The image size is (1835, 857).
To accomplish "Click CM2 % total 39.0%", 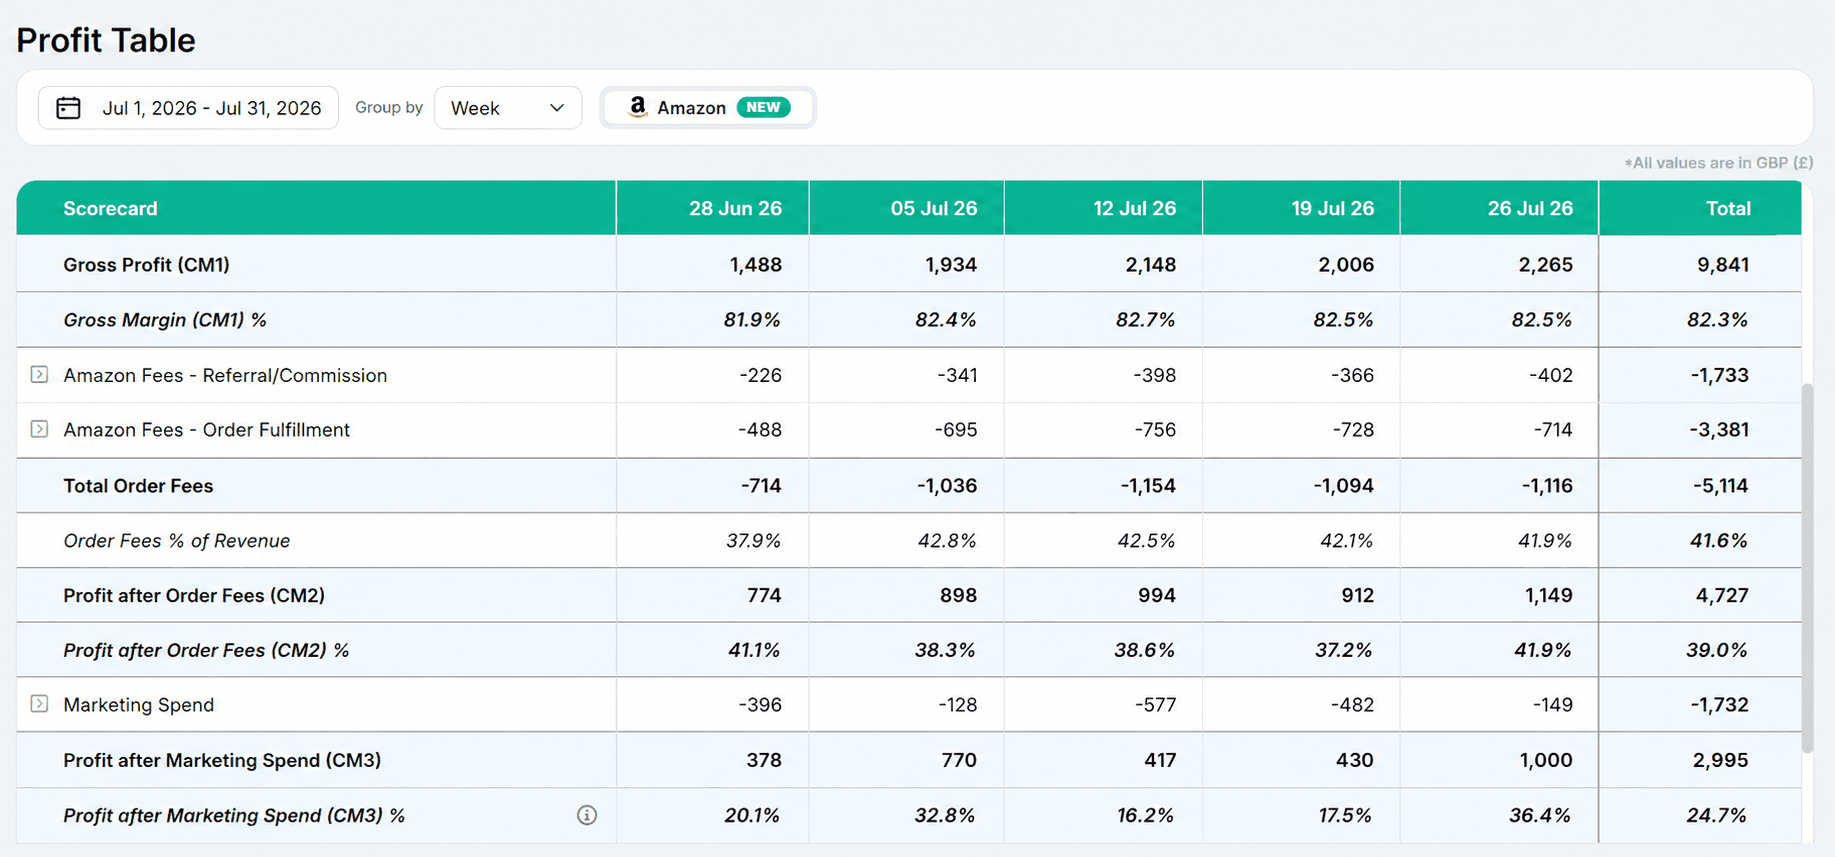I will point(1717,651).
